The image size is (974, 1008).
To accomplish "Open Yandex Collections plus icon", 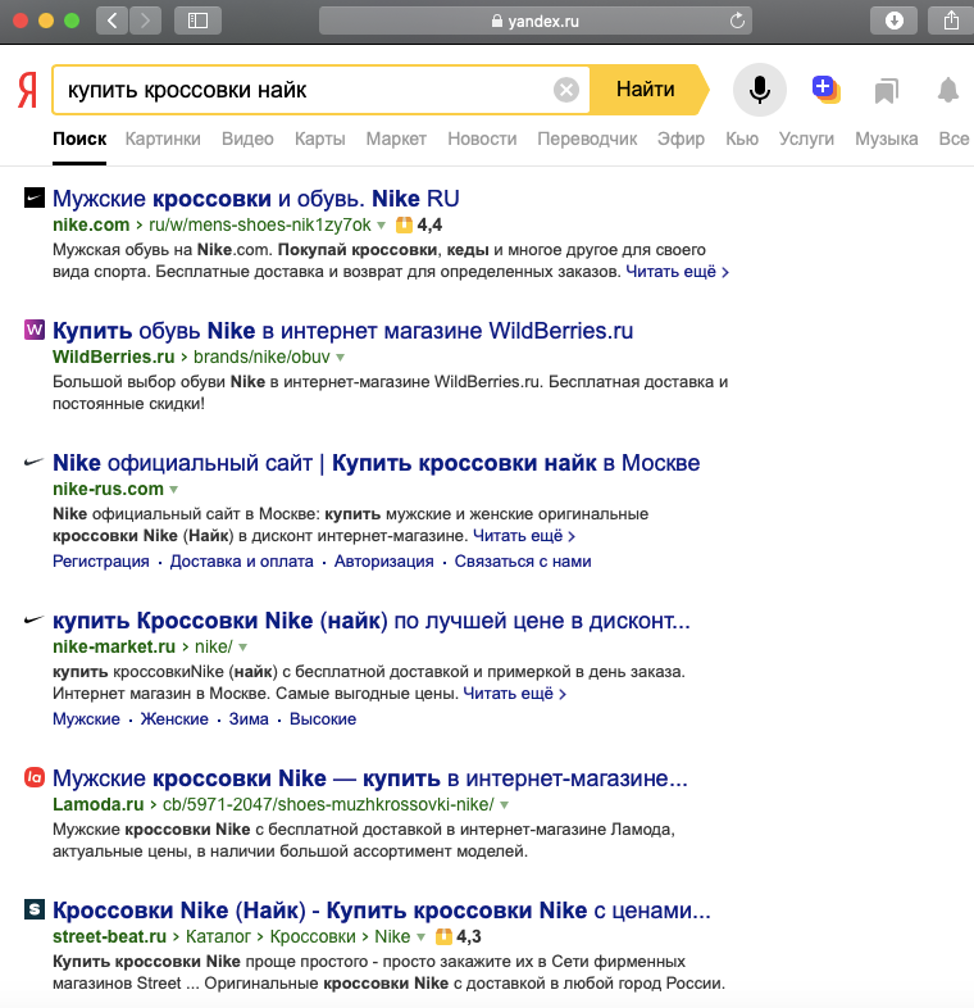I will pos(825,89).
